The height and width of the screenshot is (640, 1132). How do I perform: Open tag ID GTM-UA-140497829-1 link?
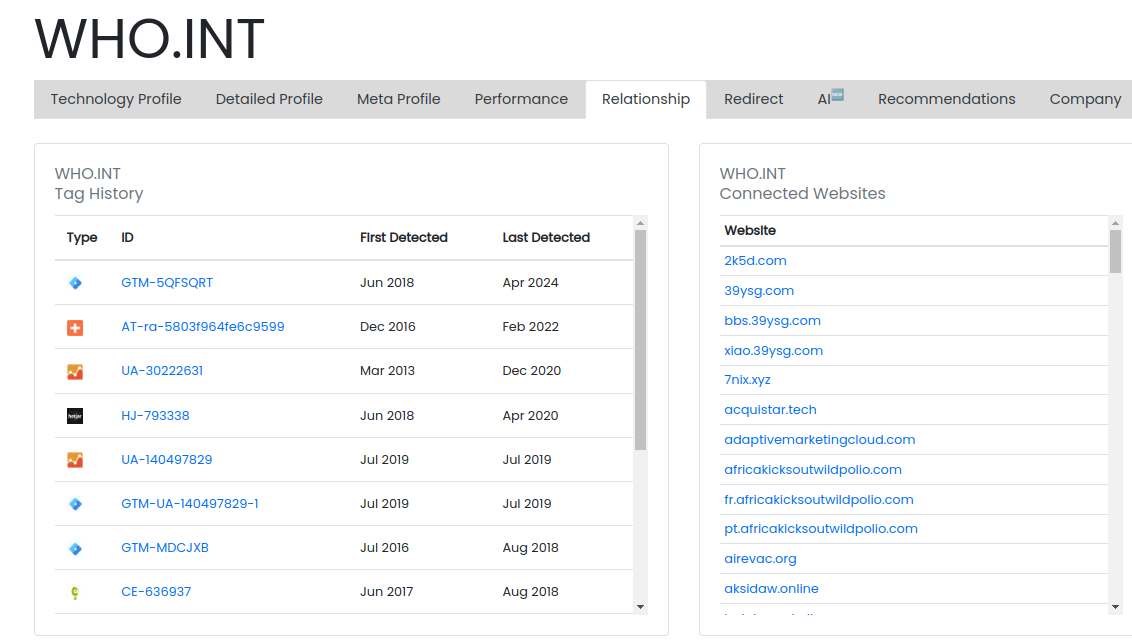coord(190,504)
